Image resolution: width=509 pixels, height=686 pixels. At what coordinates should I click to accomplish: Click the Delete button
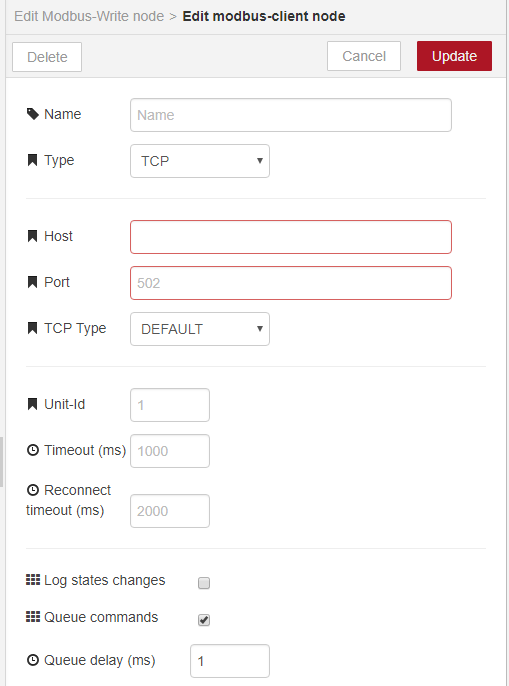pos(47,57)
